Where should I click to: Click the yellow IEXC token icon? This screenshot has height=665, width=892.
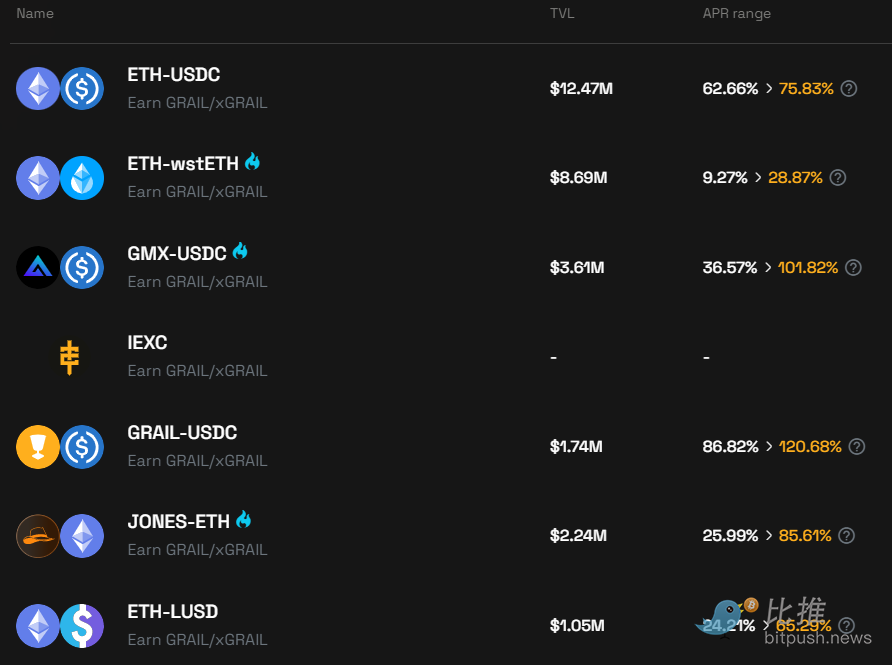coord(69,357)
